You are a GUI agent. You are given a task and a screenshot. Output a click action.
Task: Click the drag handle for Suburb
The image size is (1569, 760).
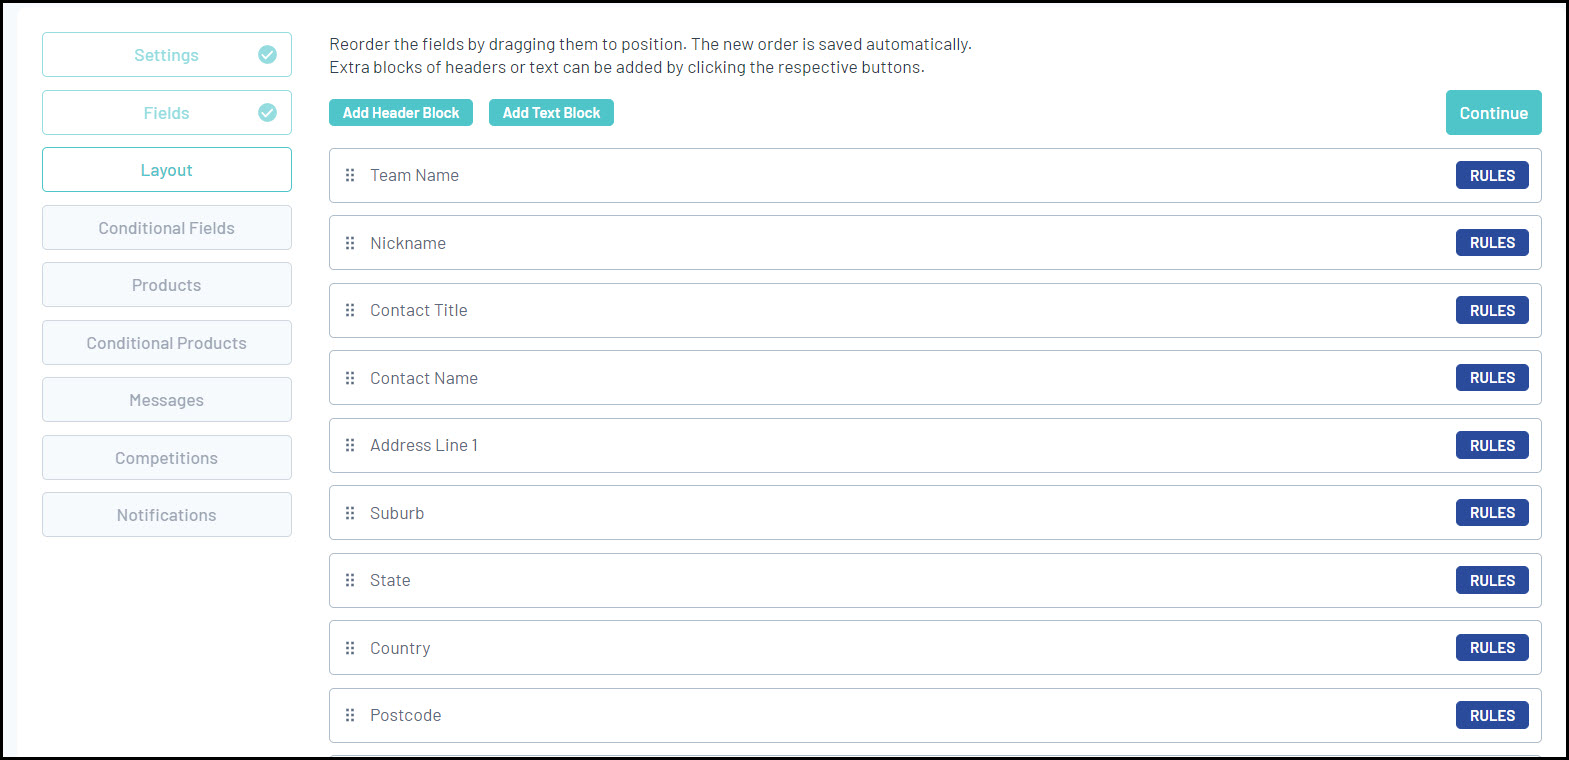click(350, 513)
